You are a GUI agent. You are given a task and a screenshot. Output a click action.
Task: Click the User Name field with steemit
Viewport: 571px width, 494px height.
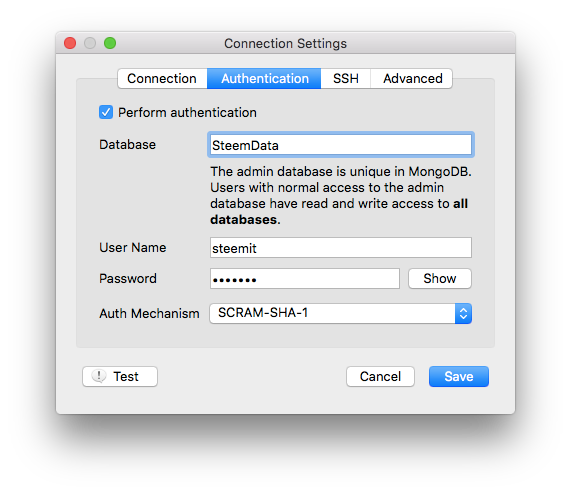coord(341,248)
